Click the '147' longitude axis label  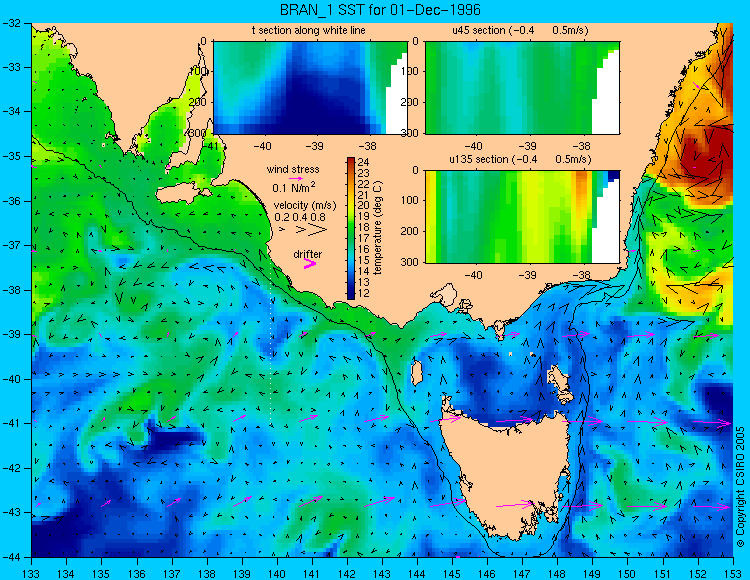[x=522, y=574]
